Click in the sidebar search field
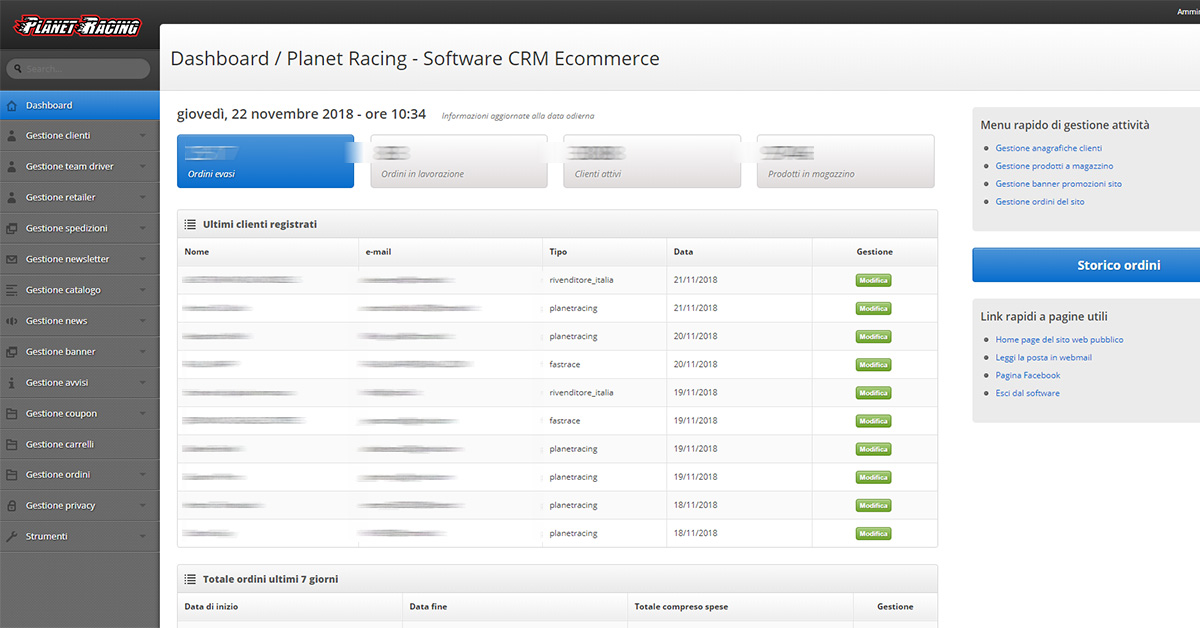 (x=78, y=69)
